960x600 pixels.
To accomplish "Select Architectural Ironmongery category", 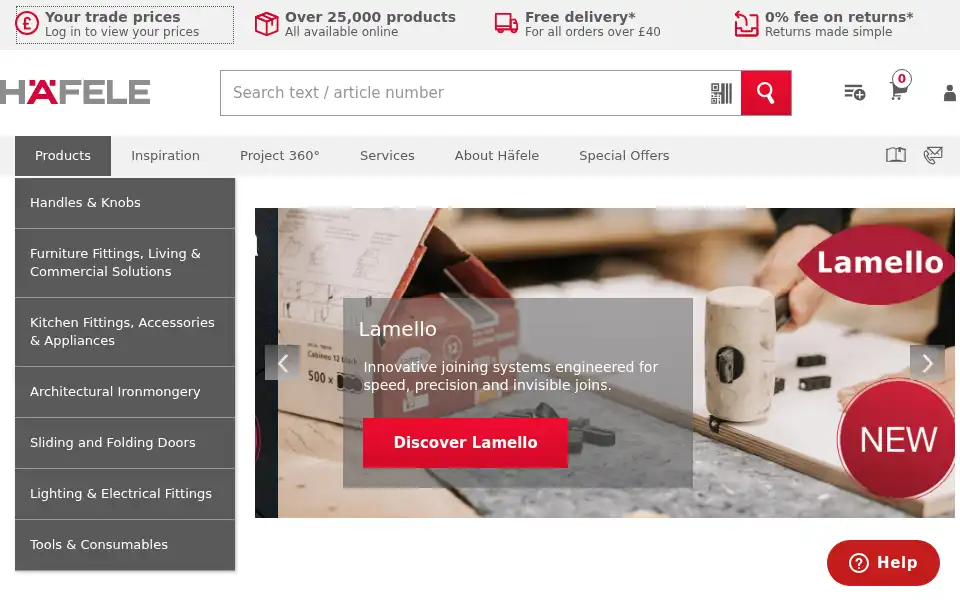I will click(x=125, y=392).
